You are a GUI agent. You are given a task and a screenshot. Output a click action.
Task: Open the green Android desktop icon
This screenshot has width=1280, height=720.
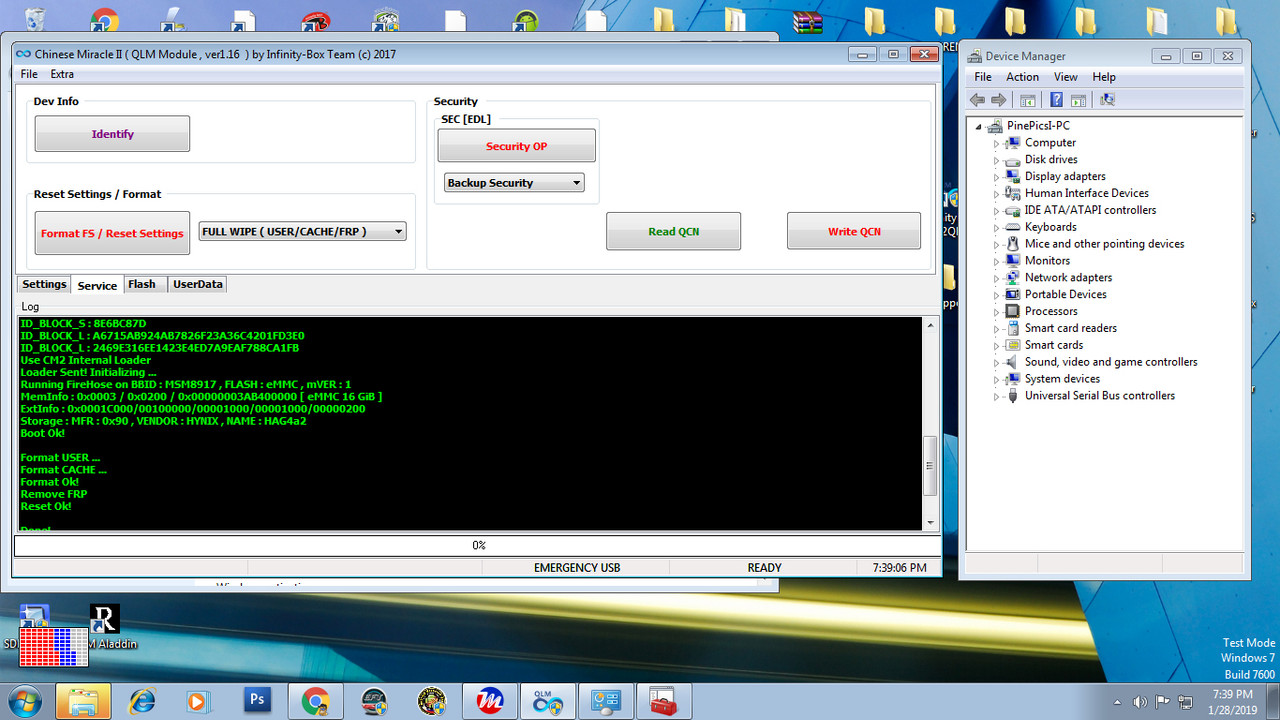[x=526, y=20]
